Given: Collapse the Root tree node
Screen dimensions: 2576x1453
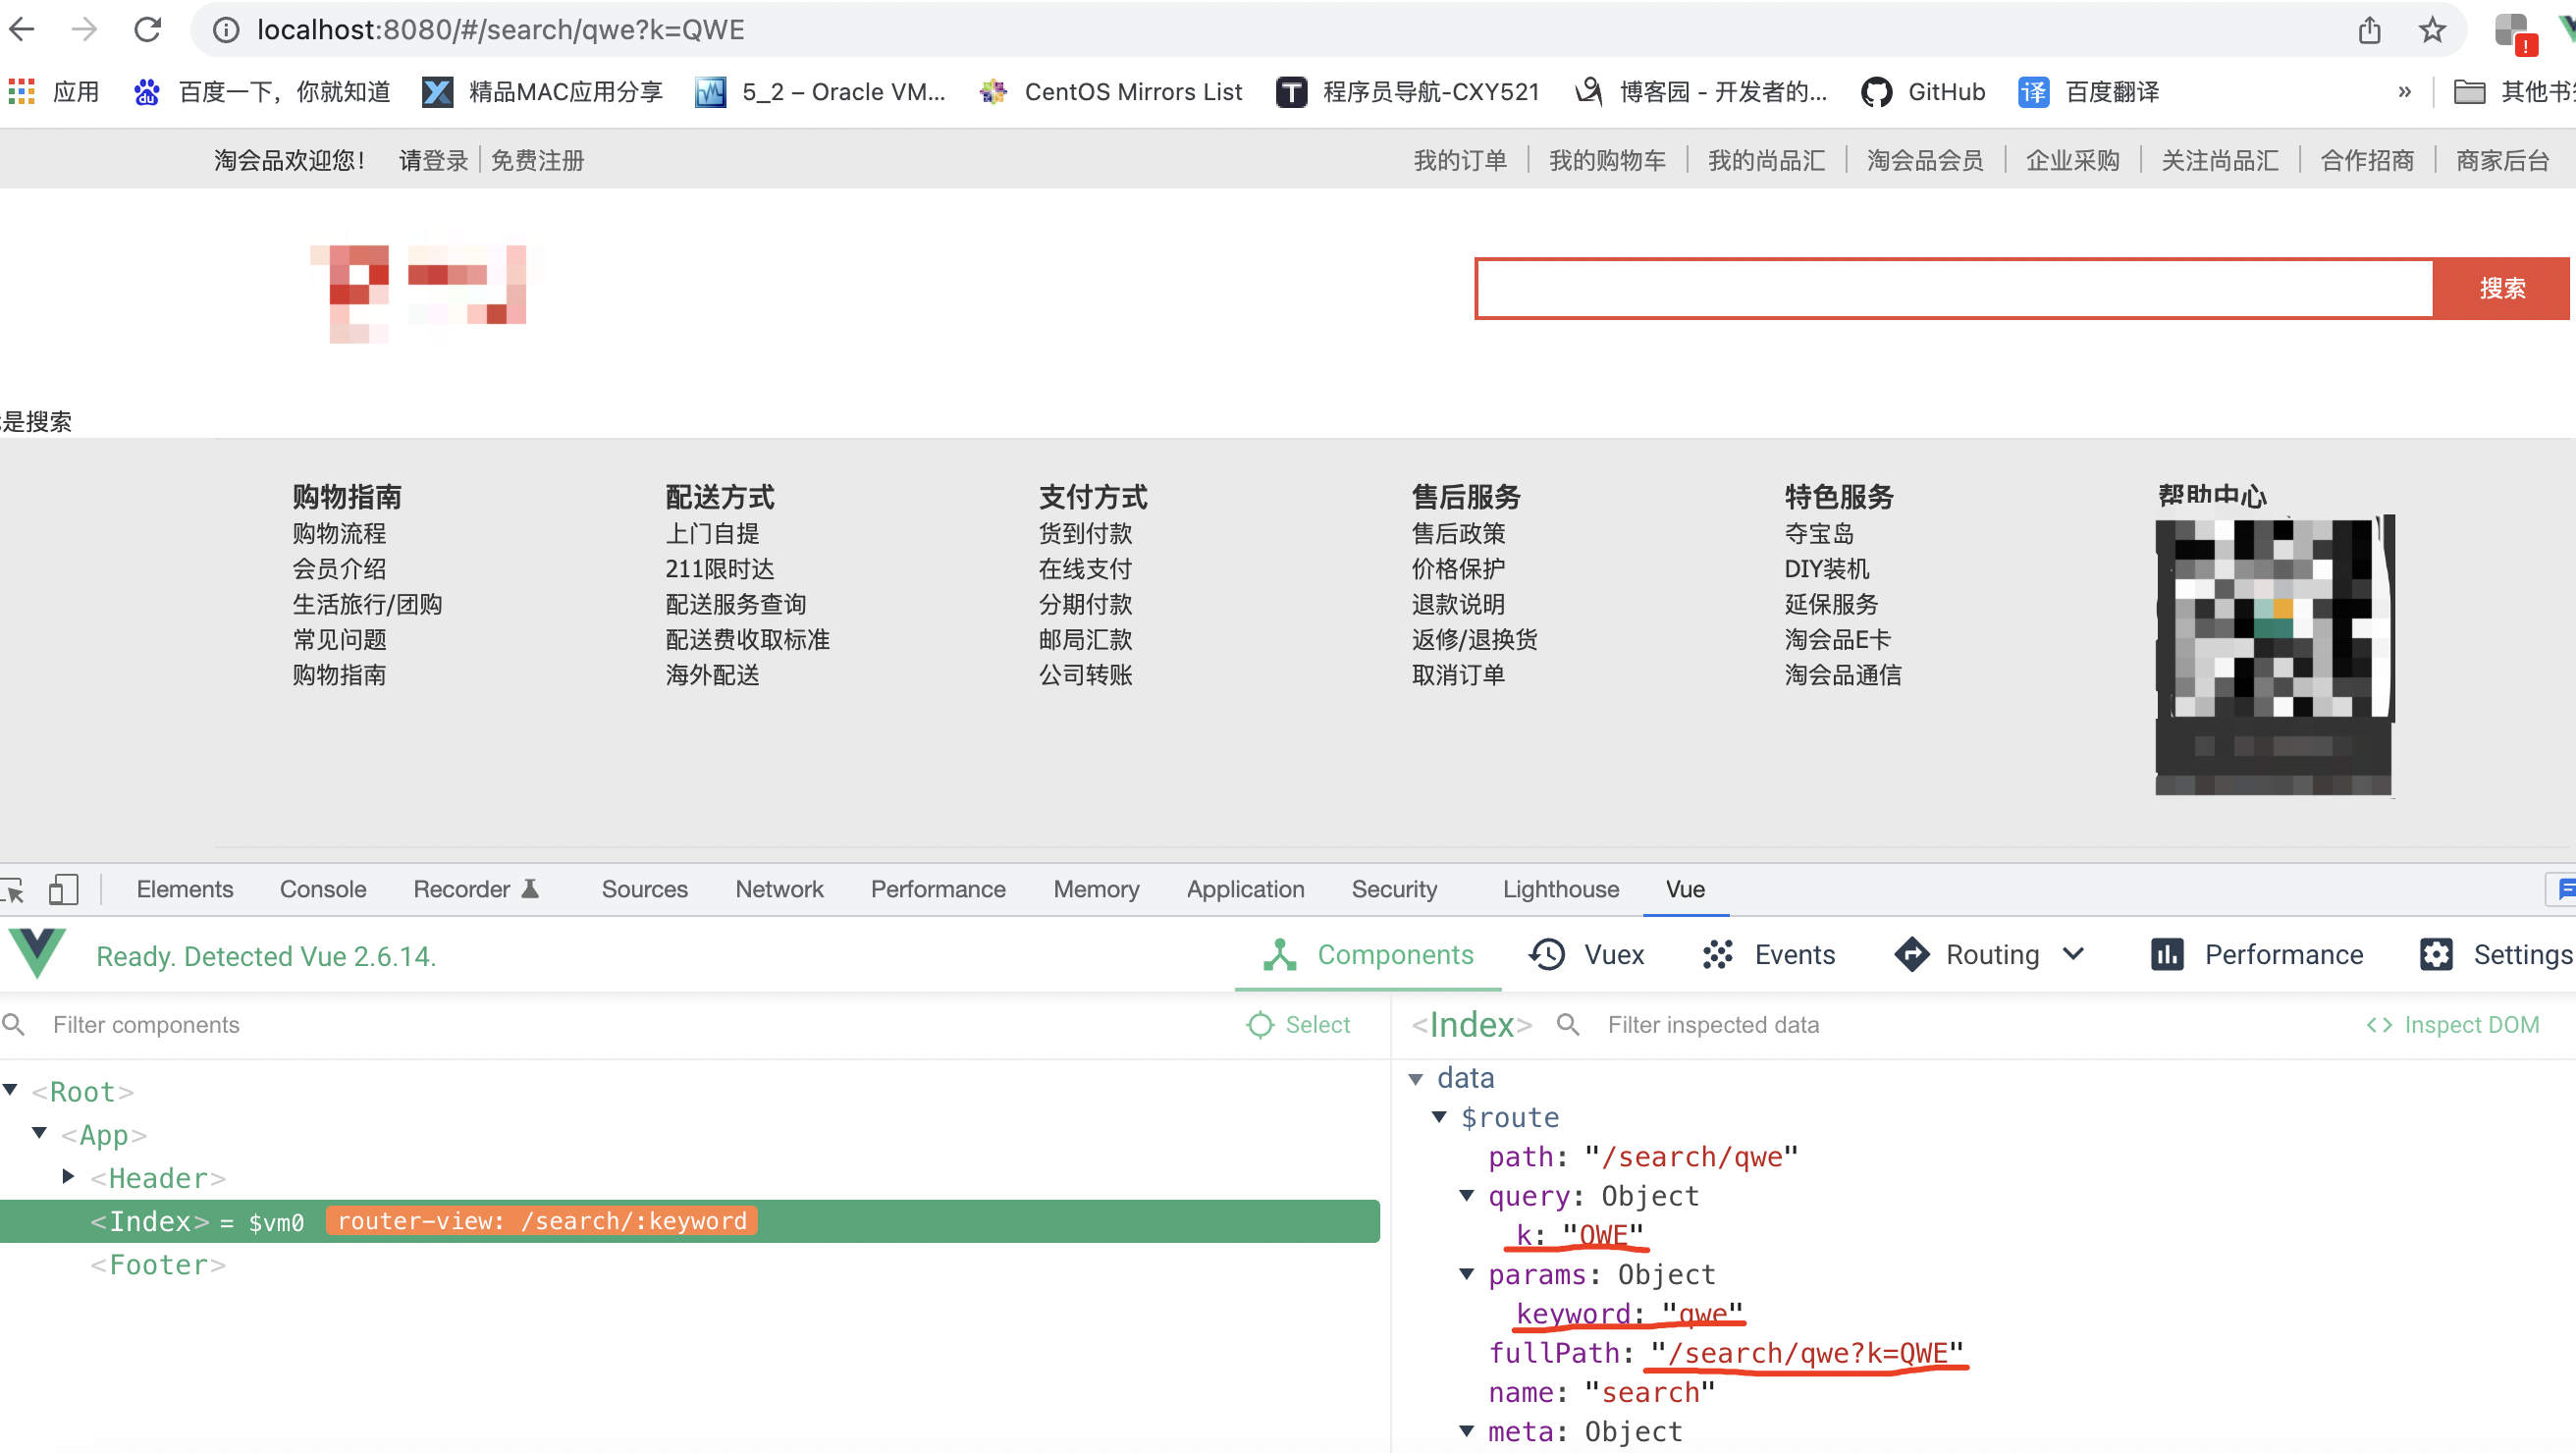Looking at the screenshot, I should pos(11,1089).
